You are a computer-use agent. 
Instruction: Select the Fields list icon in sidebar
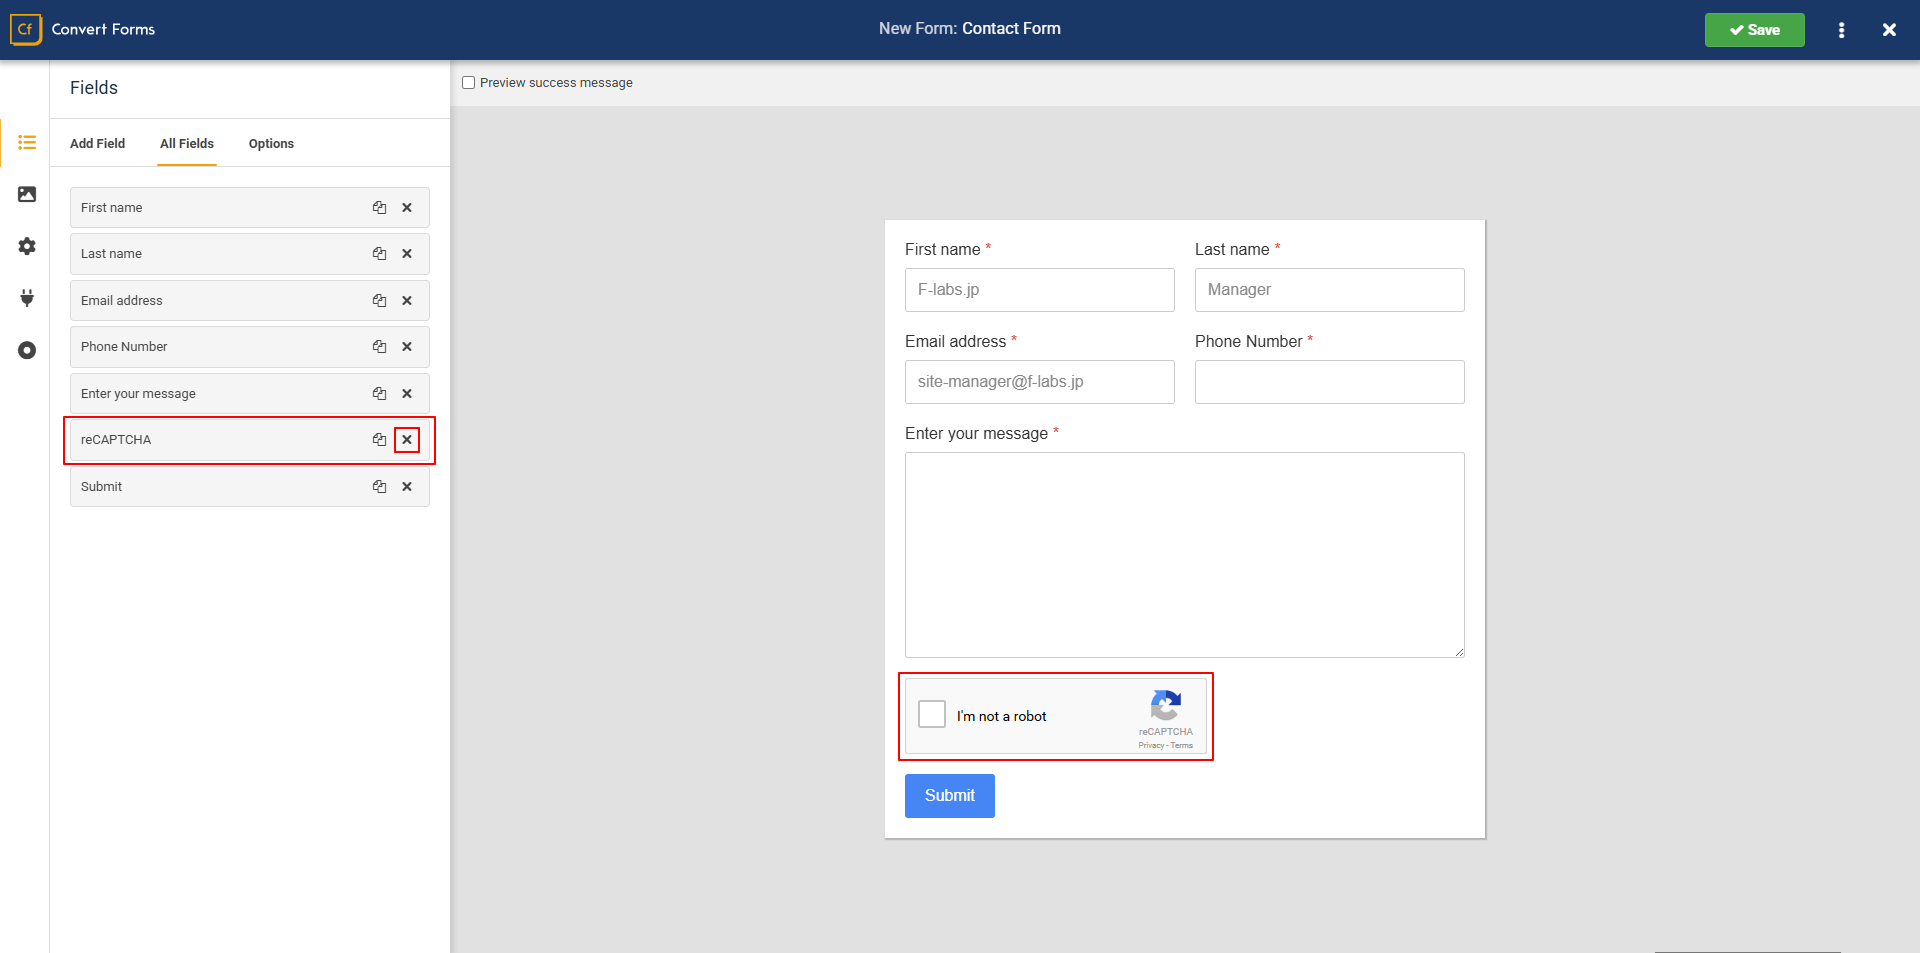pos(27,142)
